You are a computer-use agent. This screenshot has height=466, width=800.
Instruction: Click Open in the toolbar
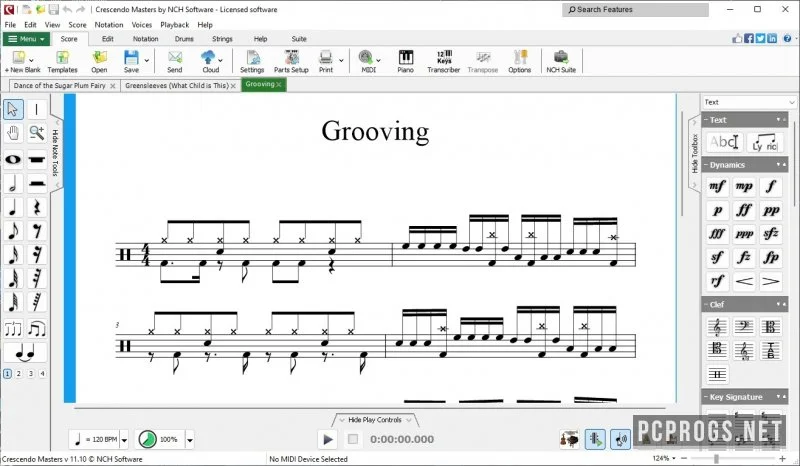point(99,62)
